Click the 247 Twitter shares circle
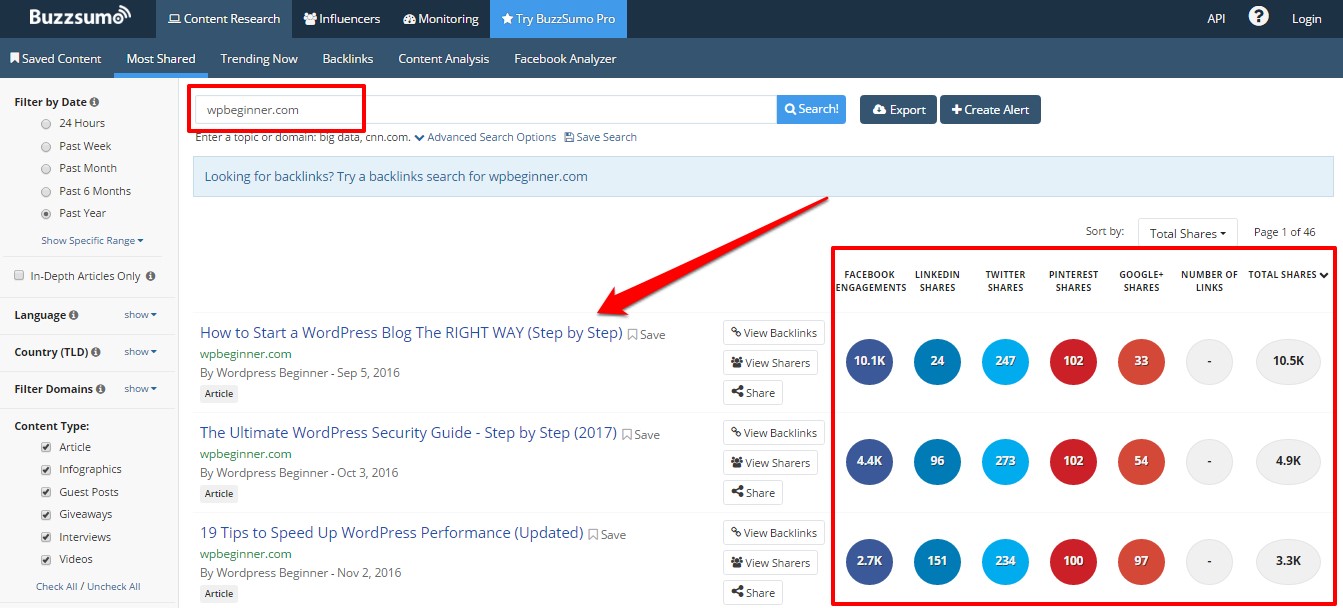This screenshot has height=608, width=1343. [x=1005, y=361]
